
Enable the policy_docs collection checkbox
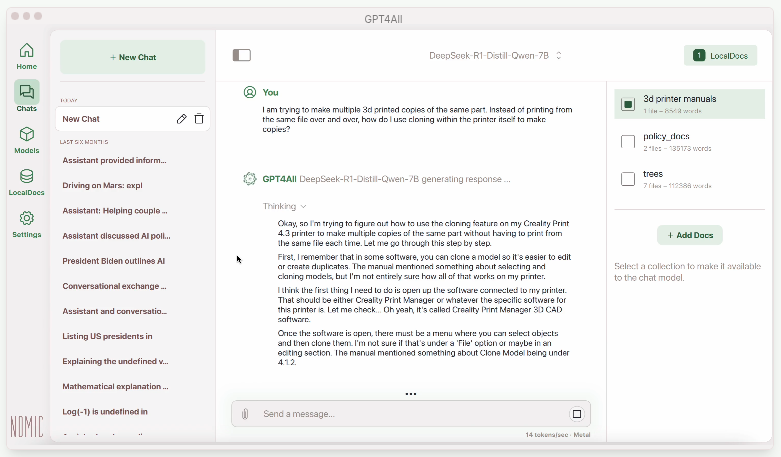click(628, 142)
